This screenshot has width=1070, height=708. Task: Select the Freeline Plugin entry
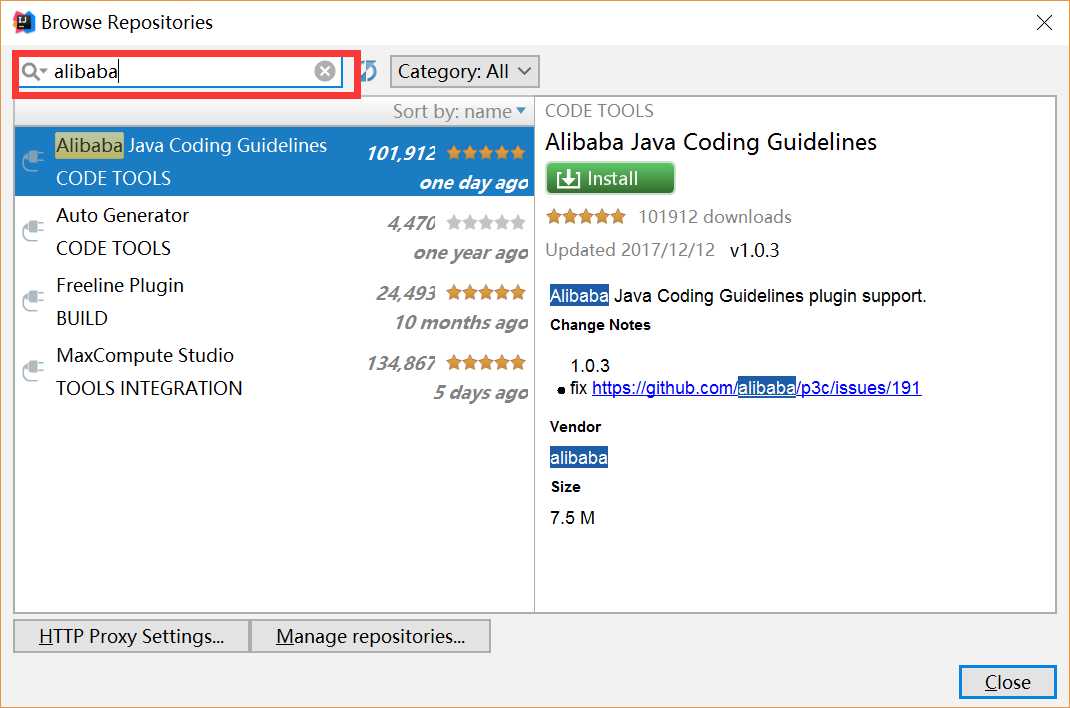pos(274,301)
